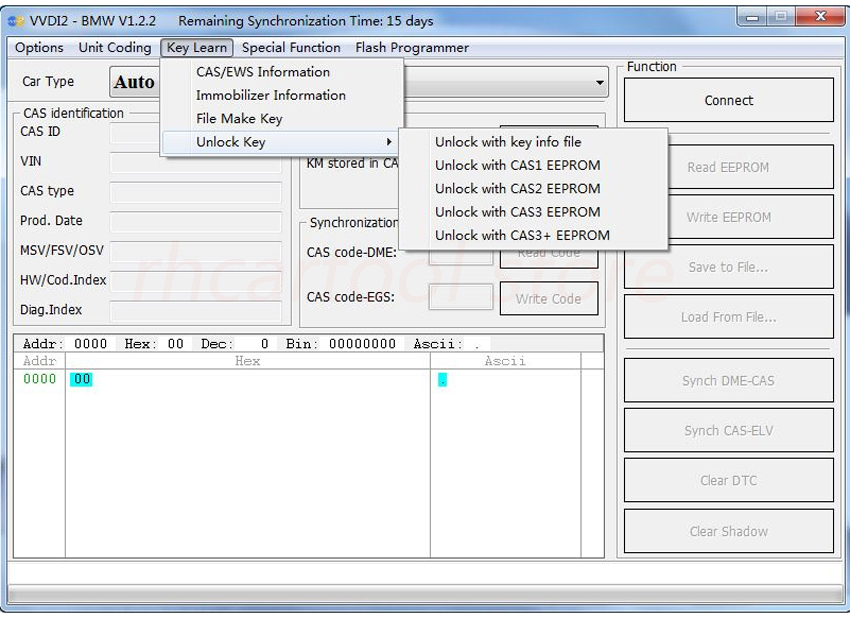This screenshot has height=618, width=850.
Task: Select the highlighted Ascii dot cell
Action: pos(442,380)
